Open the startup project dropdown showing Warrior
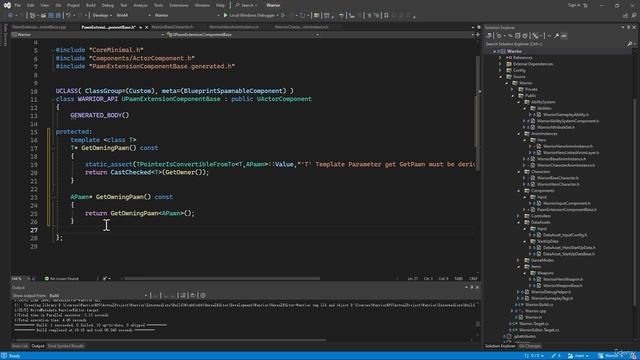The width and height of the screenshot is (640, 360). 187,16
